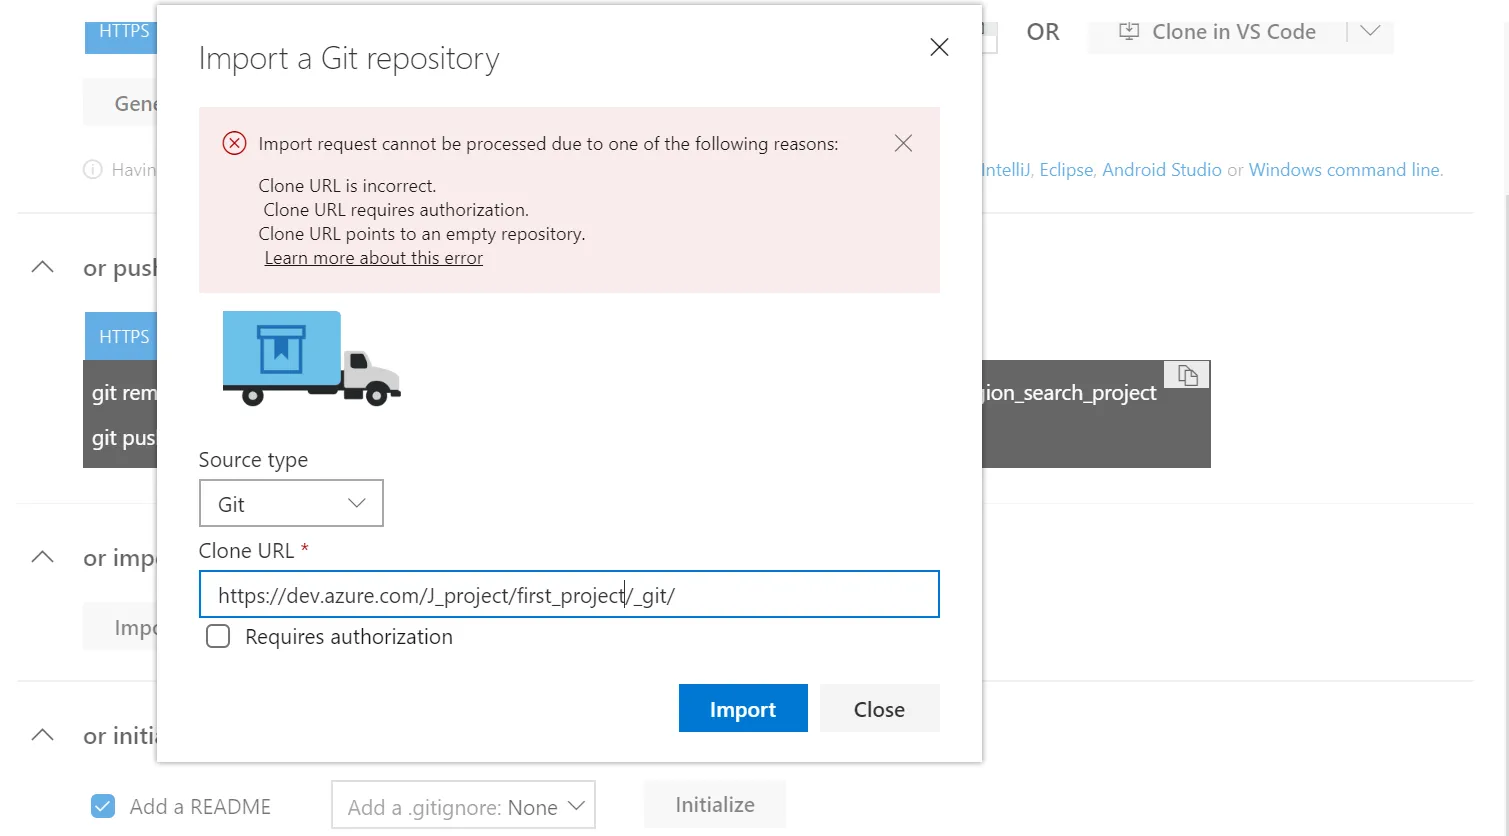This screenshot has height=836, width=1509.
Task: Click the red error circle icon
Action: point(234,143)
